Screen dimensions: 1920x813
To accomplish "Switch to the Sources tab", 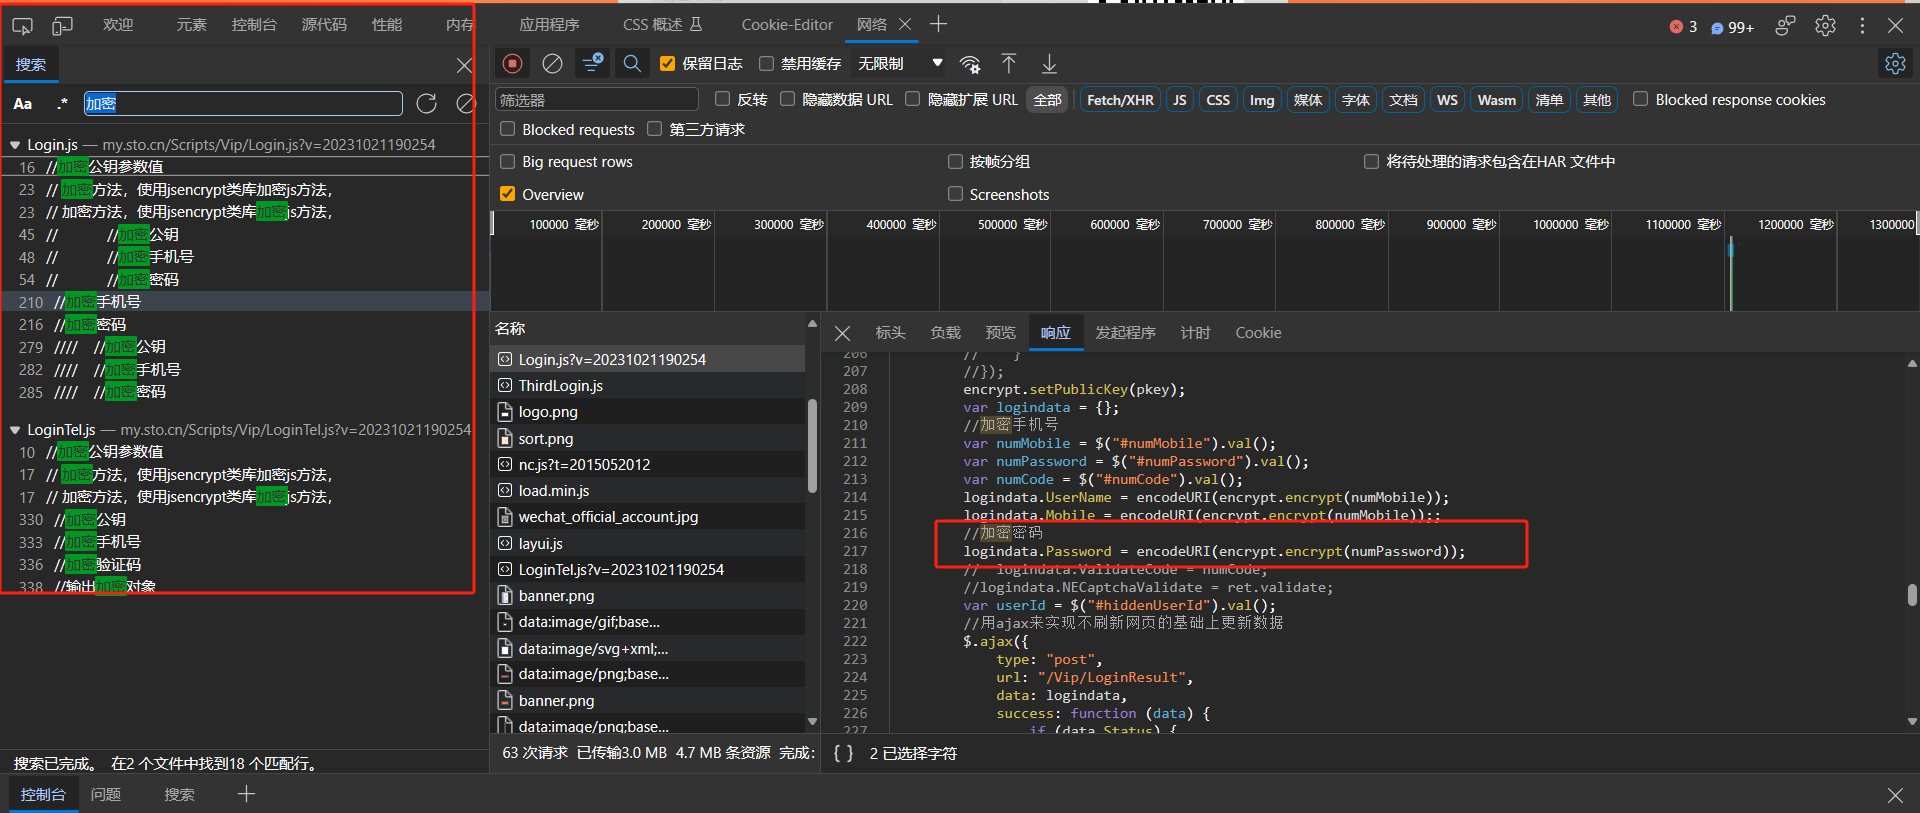I will 324,25.
